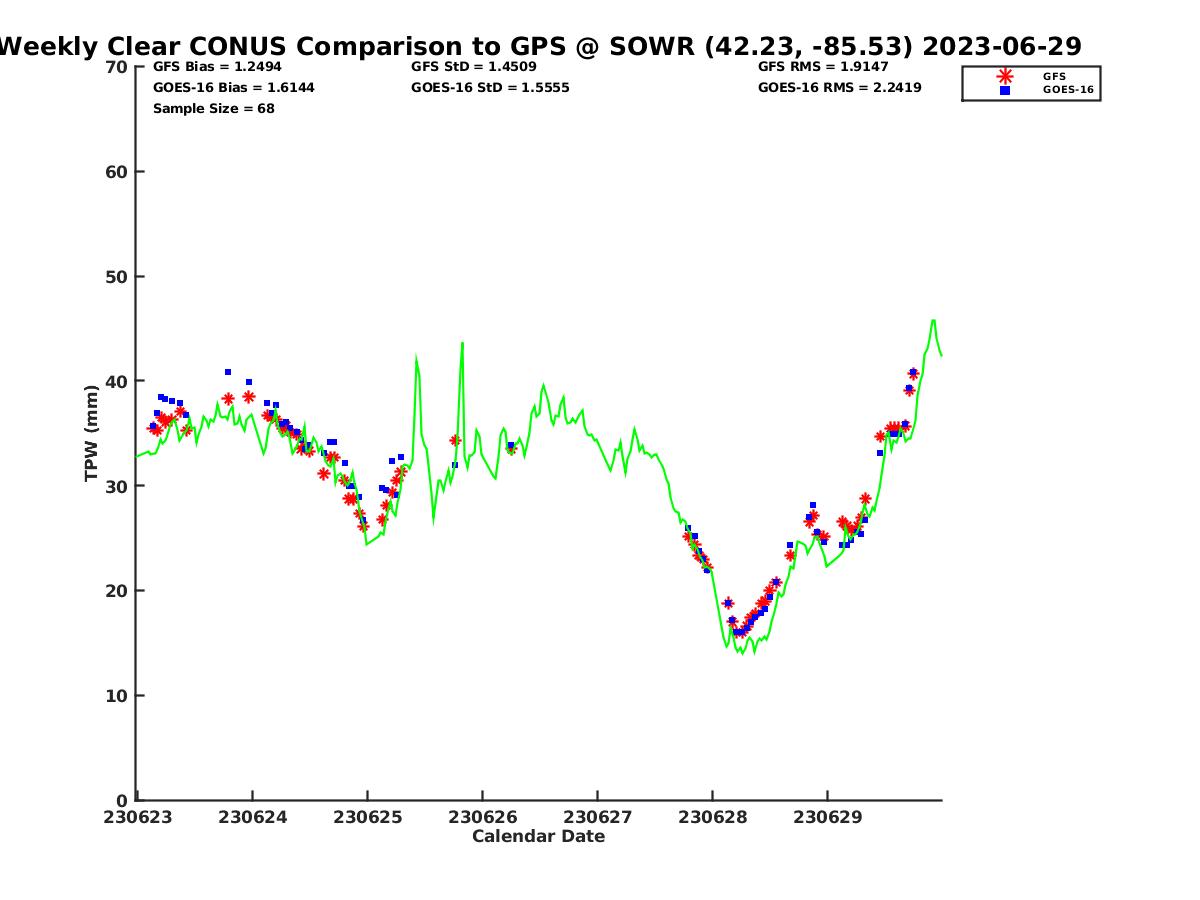Image resolution: width=1200 pixels, height=900 pixels.
Task: Select the 230626 x-axis date tick
Action: tap(482, 817)
